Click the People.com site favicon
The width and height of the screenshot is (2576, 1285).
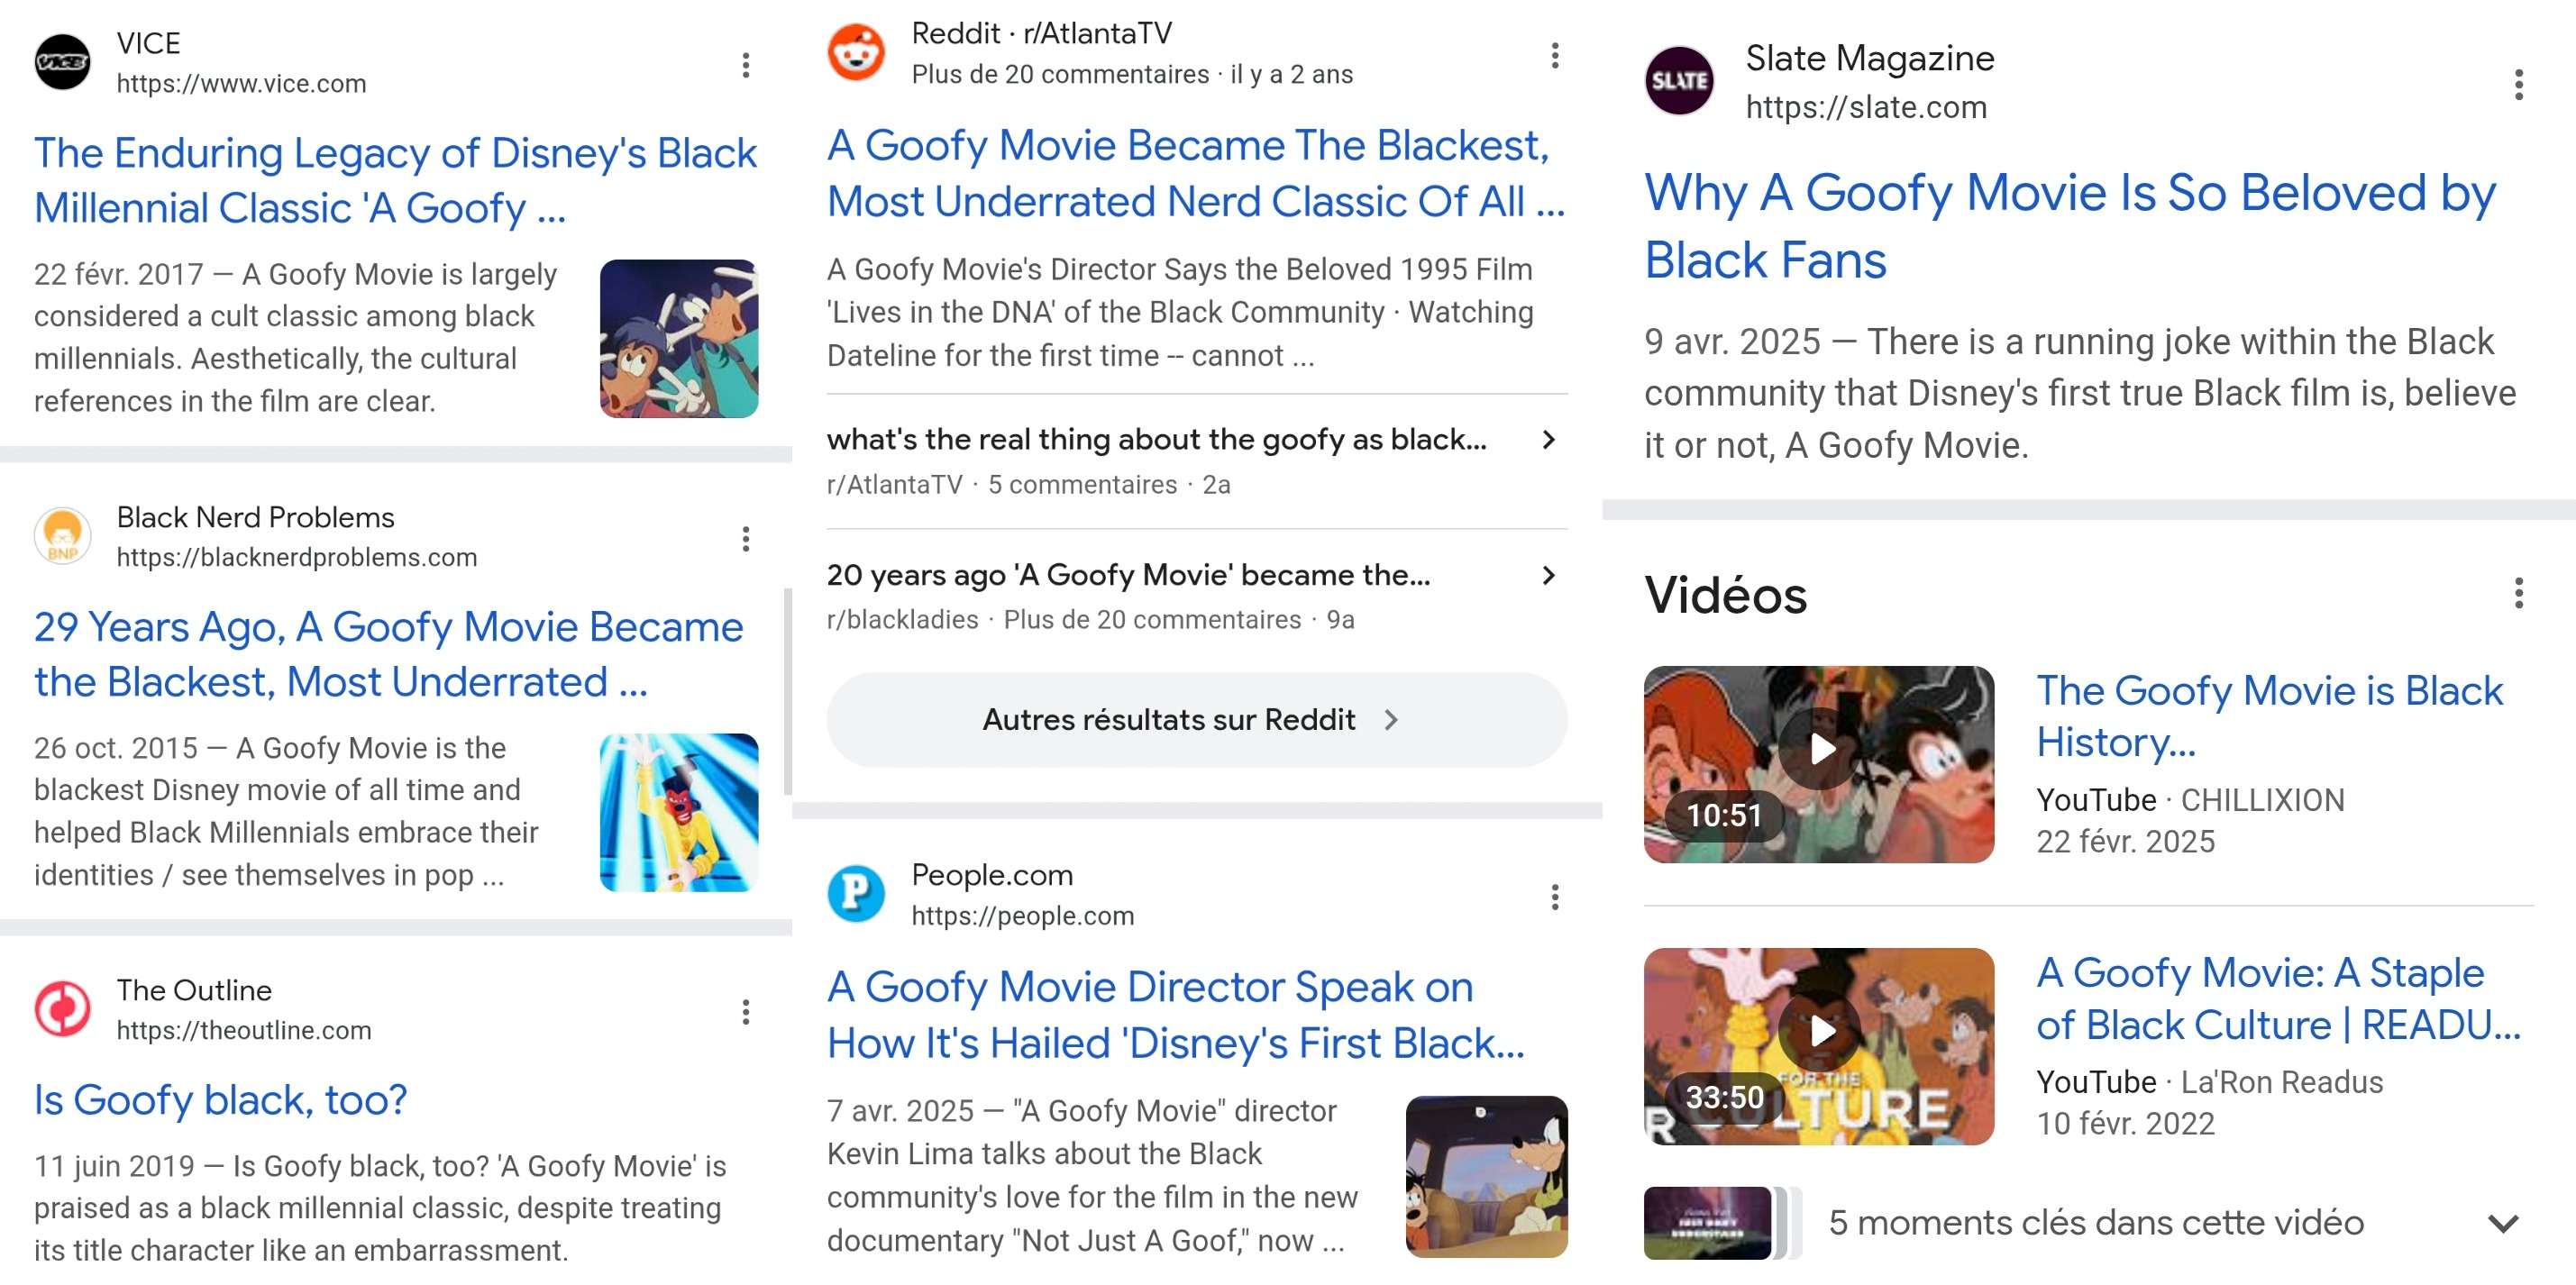point(856,894)
